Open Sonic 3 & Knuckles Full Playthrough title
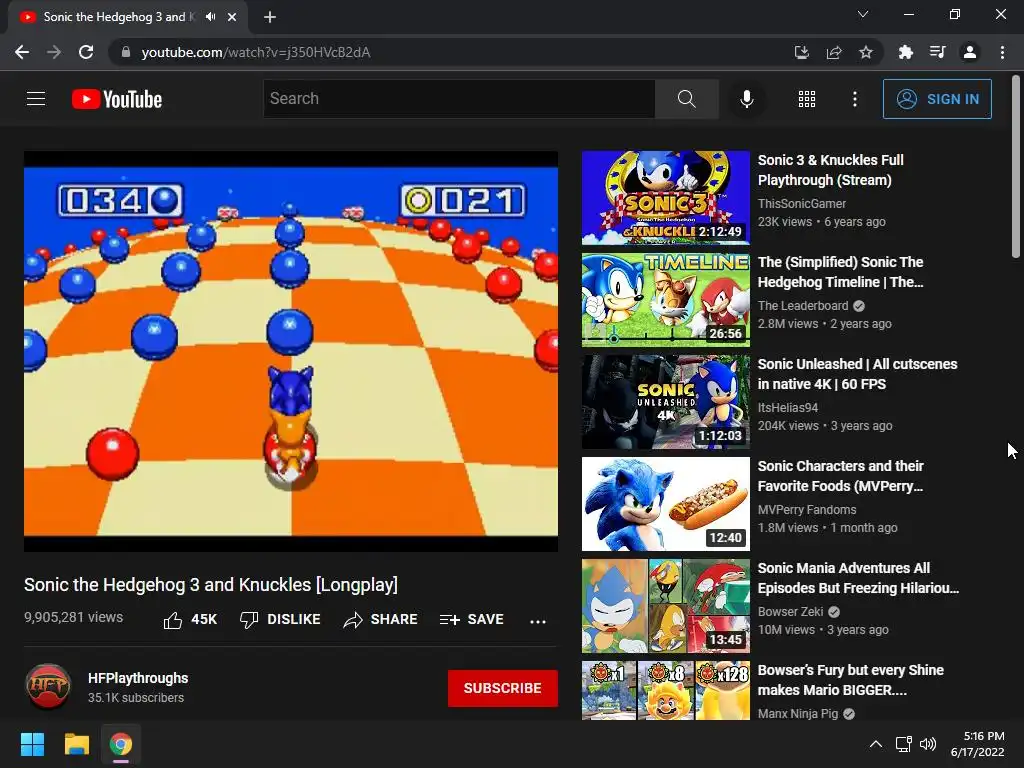The width and height of the screenshot is (1024, 768). click(x=831, y=170)
